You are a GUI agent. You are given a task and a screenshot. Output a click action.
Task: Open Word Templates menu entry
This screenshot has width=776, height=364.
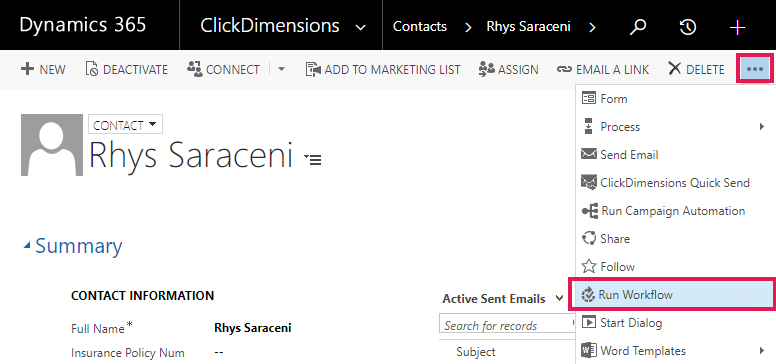[676, 351]
